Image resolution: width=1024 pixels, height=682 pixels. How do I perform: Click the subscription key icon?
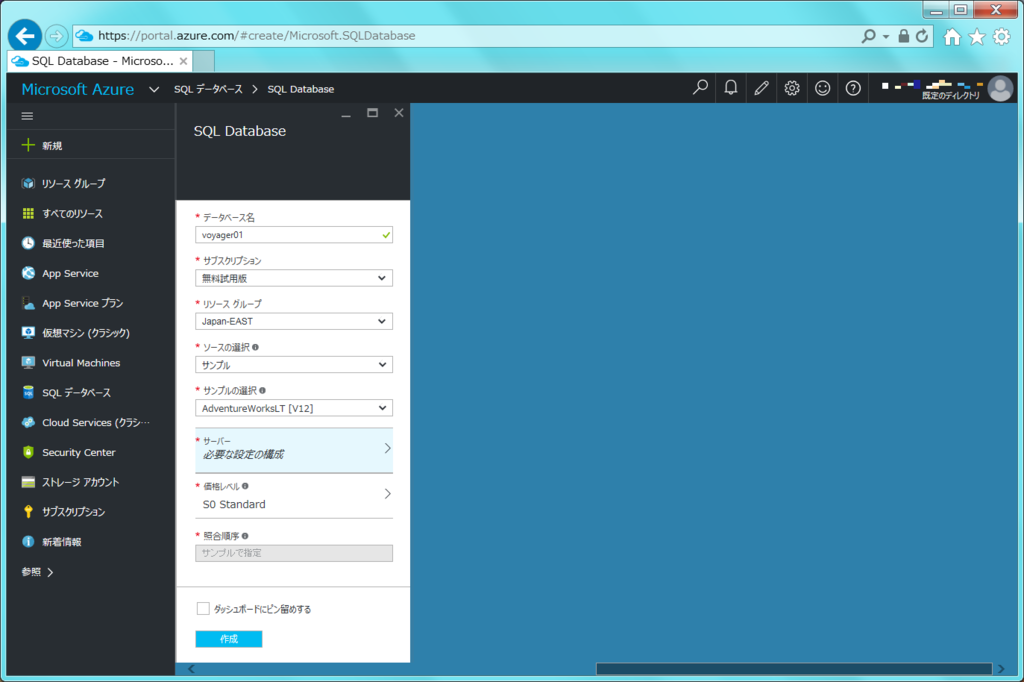tap(28, 512)
